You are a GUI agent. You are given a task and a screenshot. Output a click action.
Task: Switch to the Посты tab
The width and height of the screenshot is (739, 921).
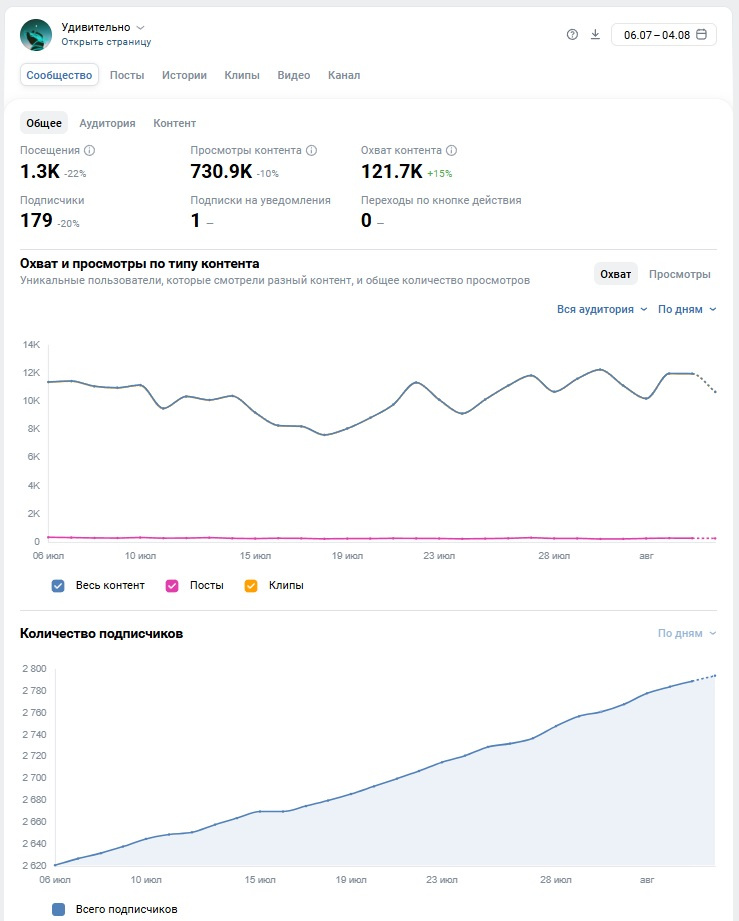click(127, 75)
